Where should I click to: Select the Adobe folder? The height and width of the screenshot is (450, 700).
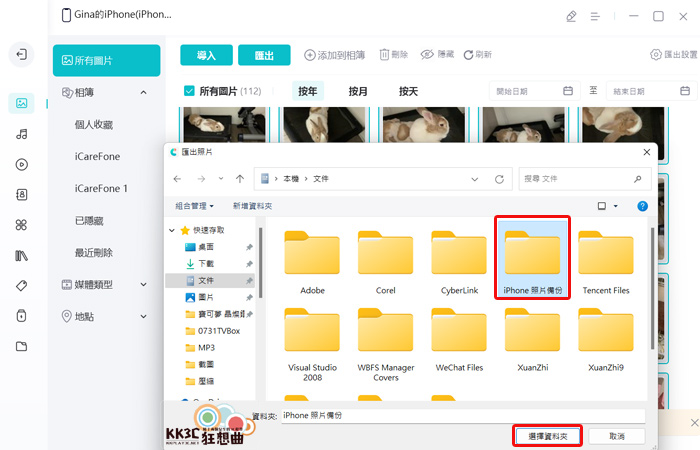pos(312,262)
